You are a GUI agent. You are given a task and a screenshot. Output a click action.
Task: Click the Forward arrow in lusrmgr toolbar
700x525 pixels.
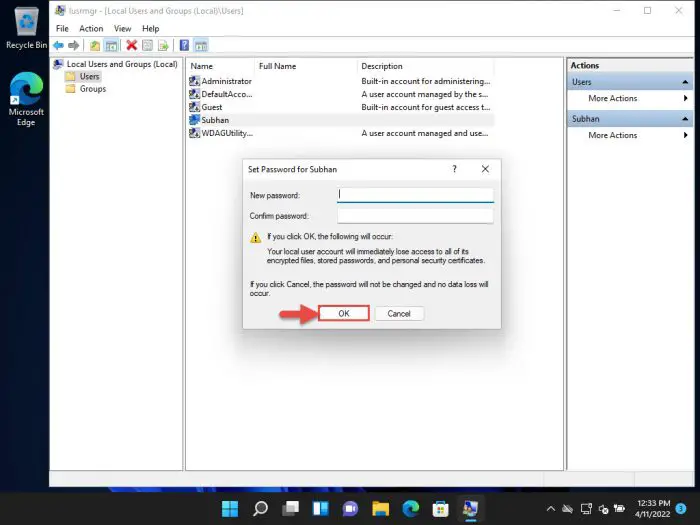point(74,45)
